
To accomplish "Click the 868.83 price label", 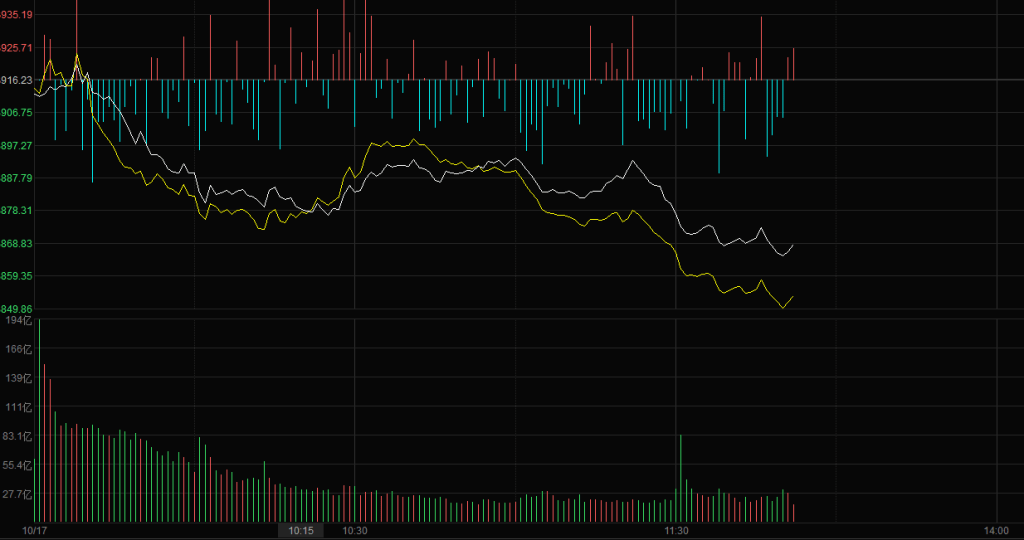I will tap(17, 244).
